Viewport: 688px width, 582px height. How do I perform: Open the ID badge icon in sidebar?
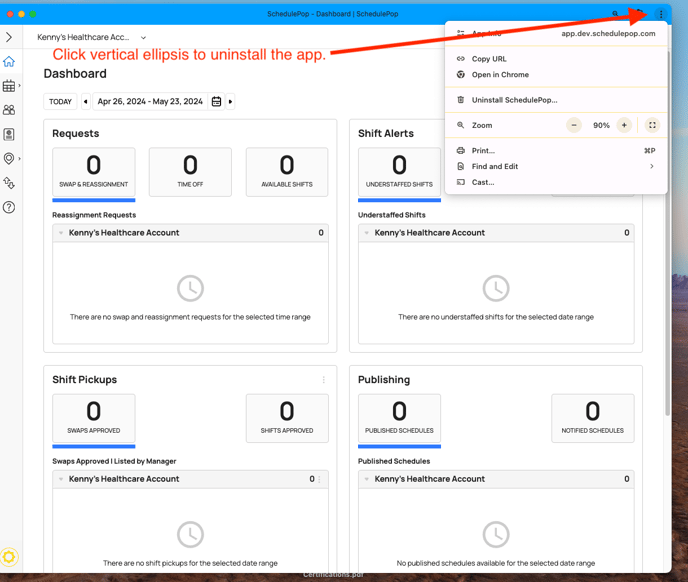(9, 134)
